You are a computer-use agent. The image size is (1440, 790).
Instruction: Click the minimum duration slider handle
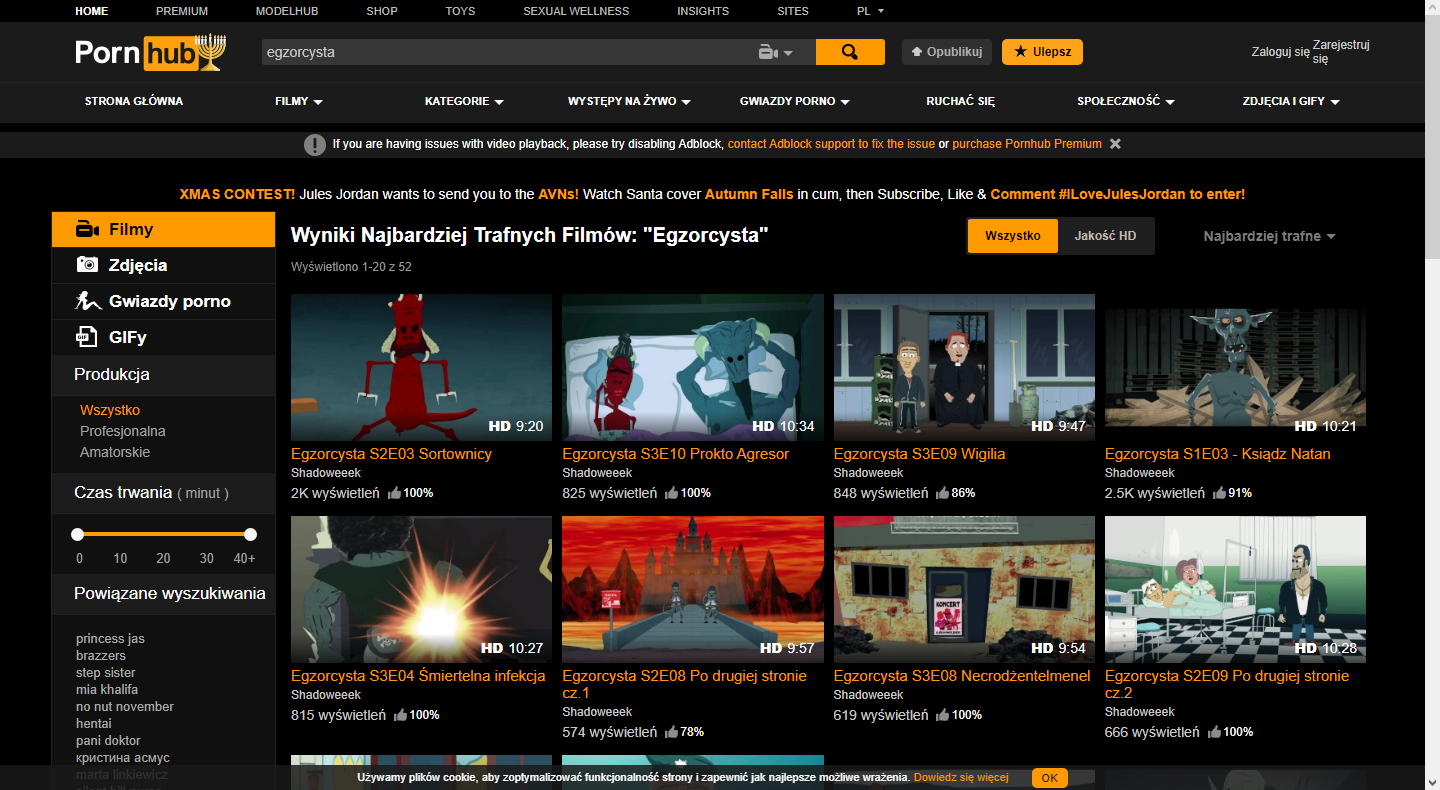point(78,534)
